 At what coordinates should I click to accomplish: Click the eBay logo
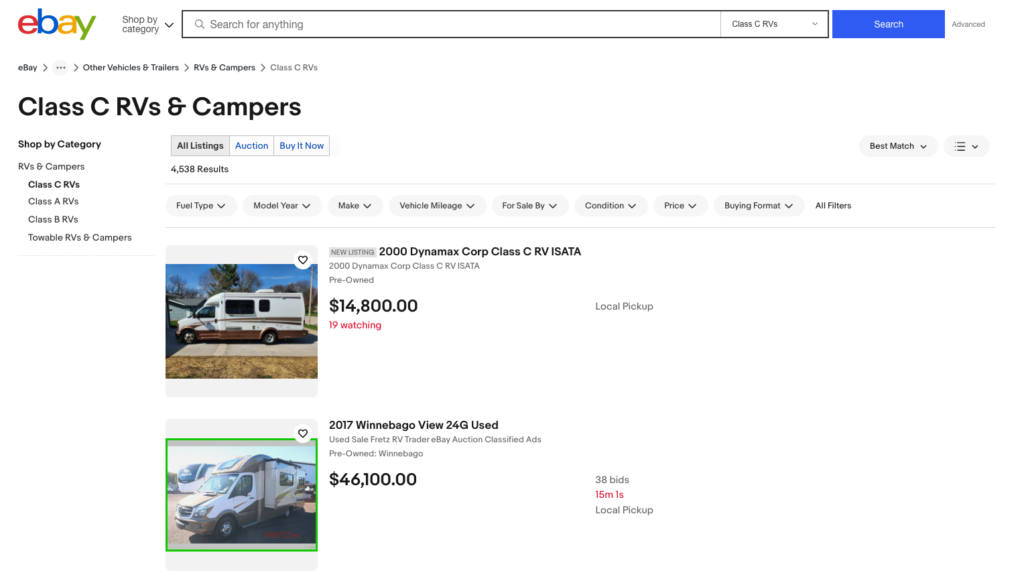57,24
